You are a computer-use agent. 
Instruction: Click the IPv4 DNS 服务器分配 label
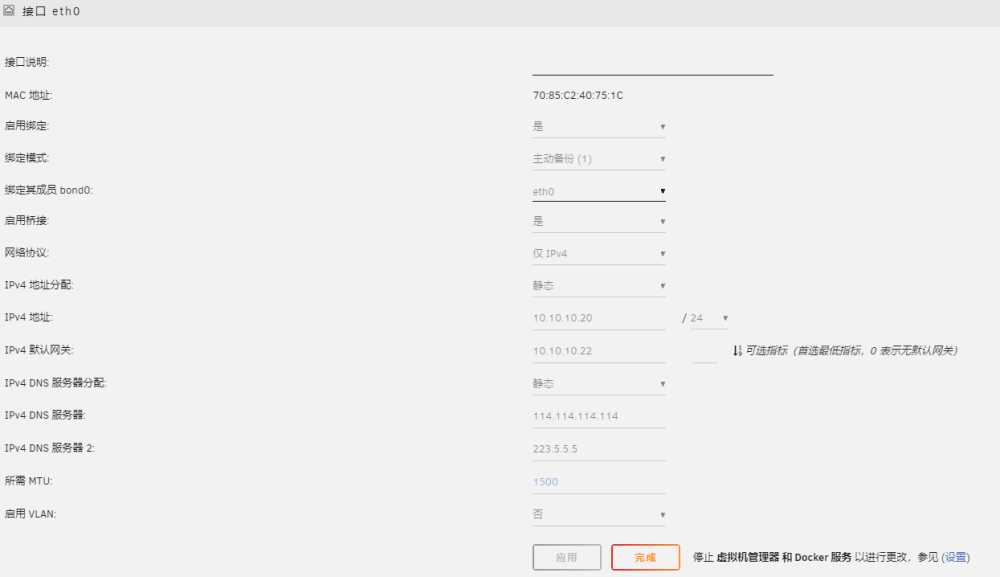pyautogui.click(x=55, y=383)
